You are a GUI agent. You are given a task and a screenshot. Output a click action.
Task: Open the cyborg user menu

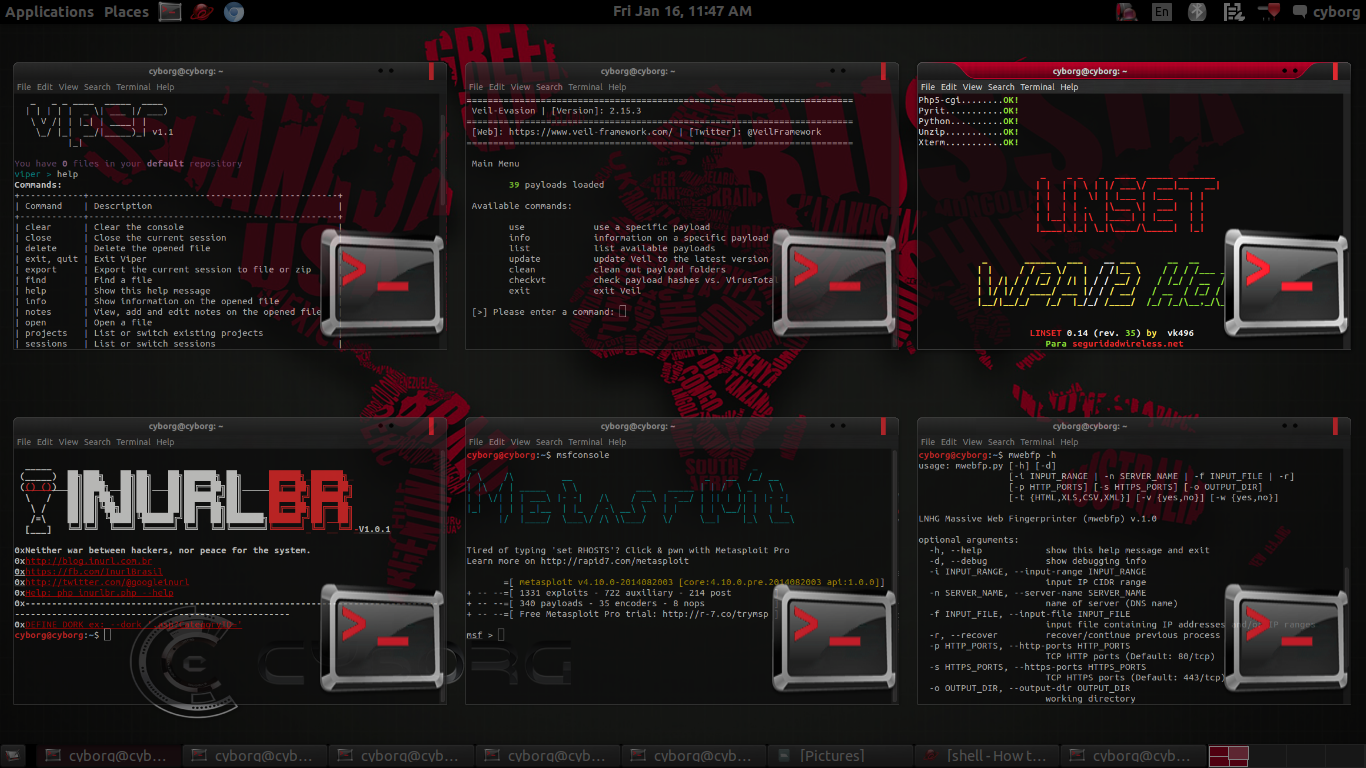[x=1337, y=12]
